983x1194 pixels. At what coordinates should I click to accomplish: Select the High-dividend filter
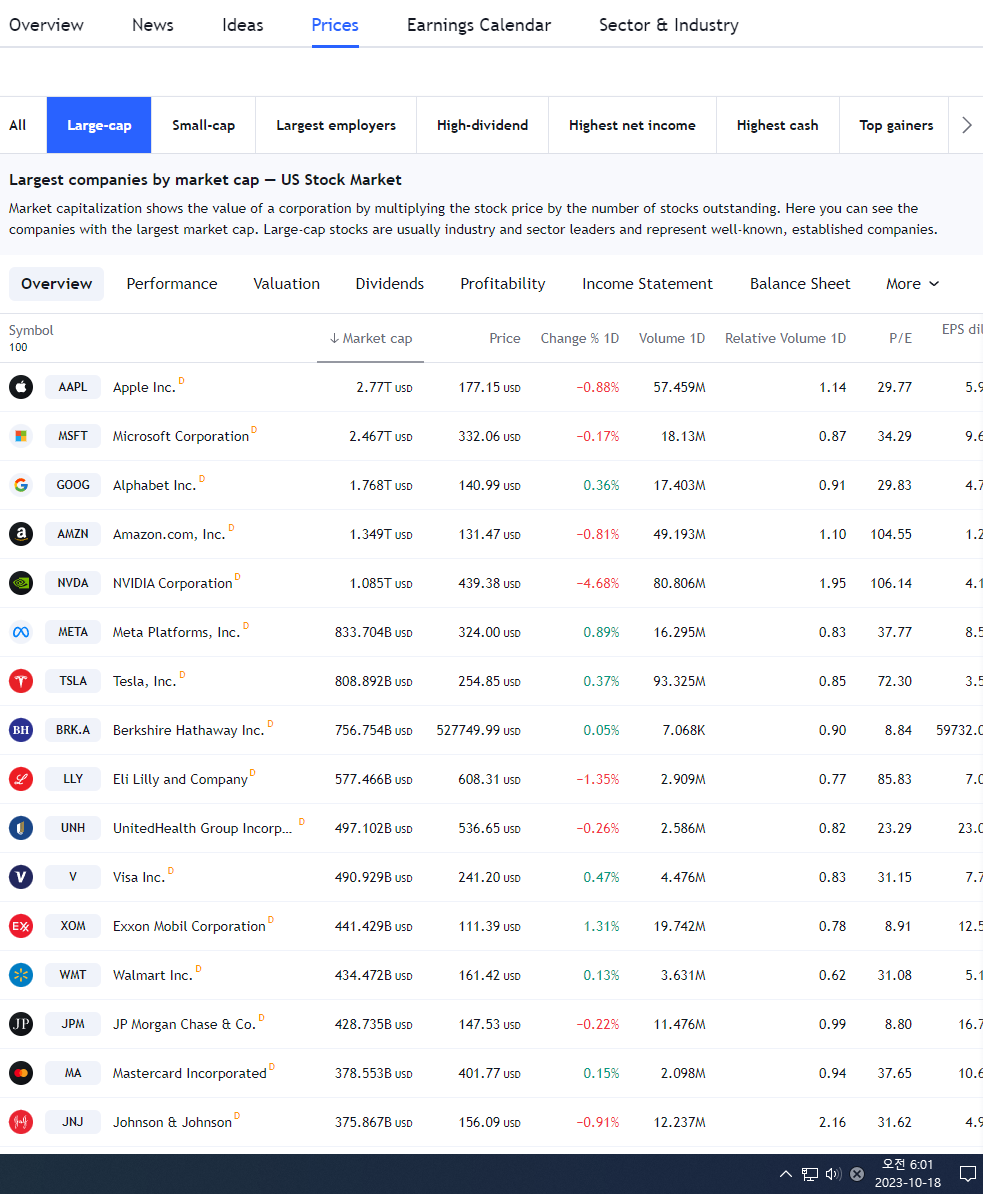(x=482, y=125)
